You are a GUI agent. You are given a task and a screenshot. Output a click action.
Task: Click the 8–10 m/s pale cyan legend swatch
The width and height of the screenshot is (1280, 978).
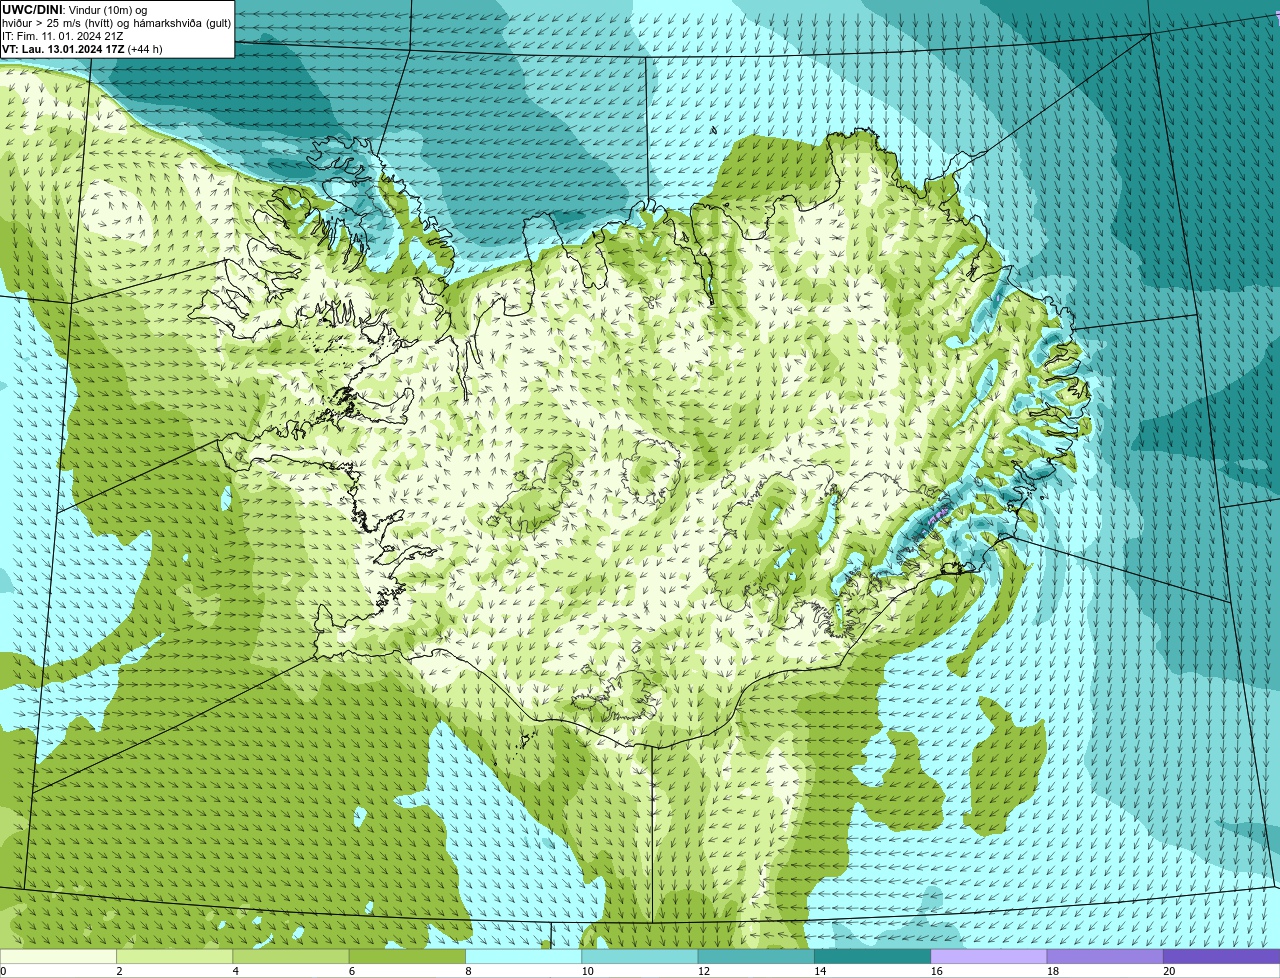coord(523,956)
